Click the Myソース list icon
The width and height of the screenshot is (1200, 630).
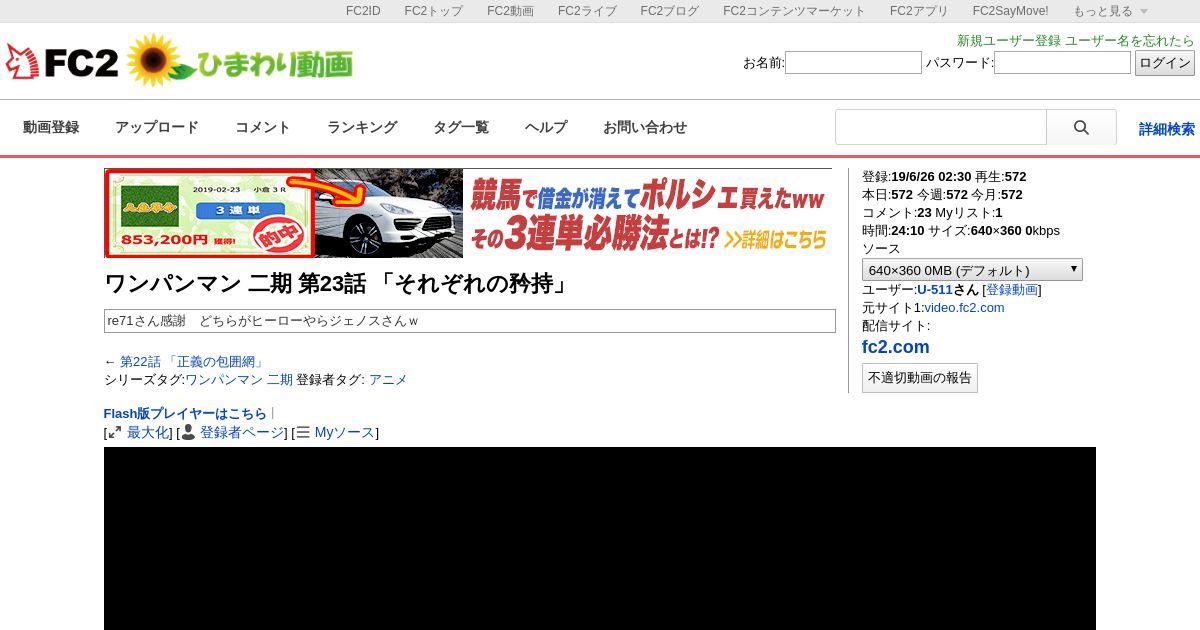tap(303, 432)
